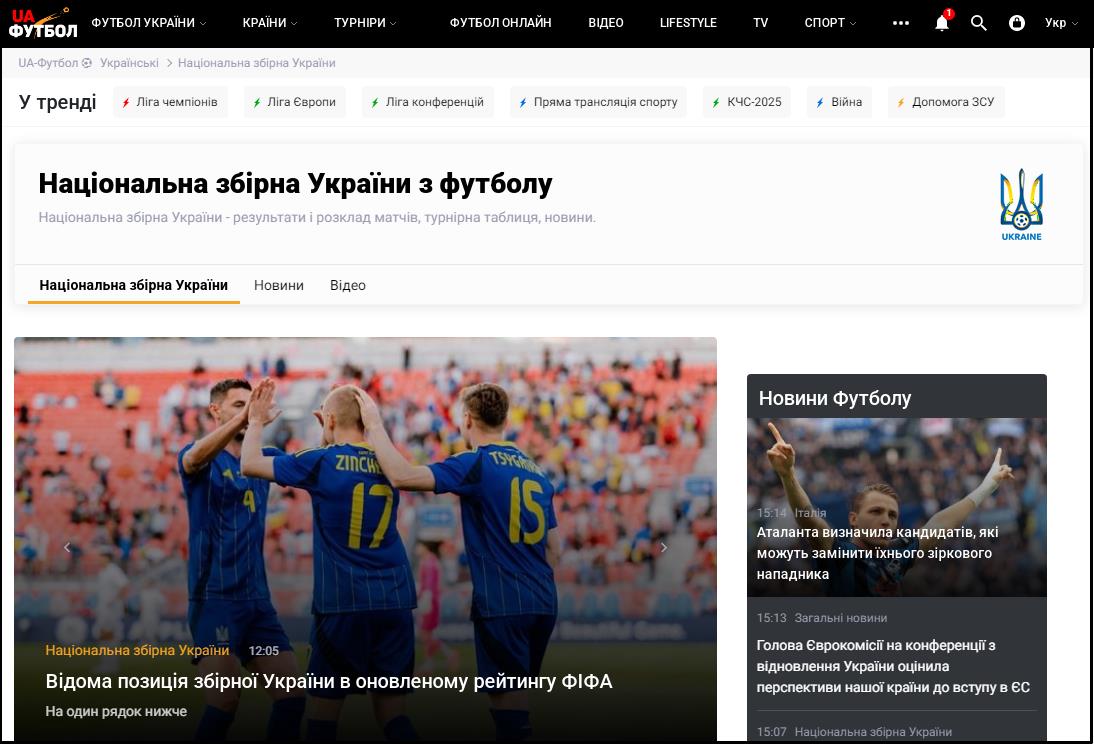
Task: Switch to the Відео tab
Action: [x=348, y=285]
